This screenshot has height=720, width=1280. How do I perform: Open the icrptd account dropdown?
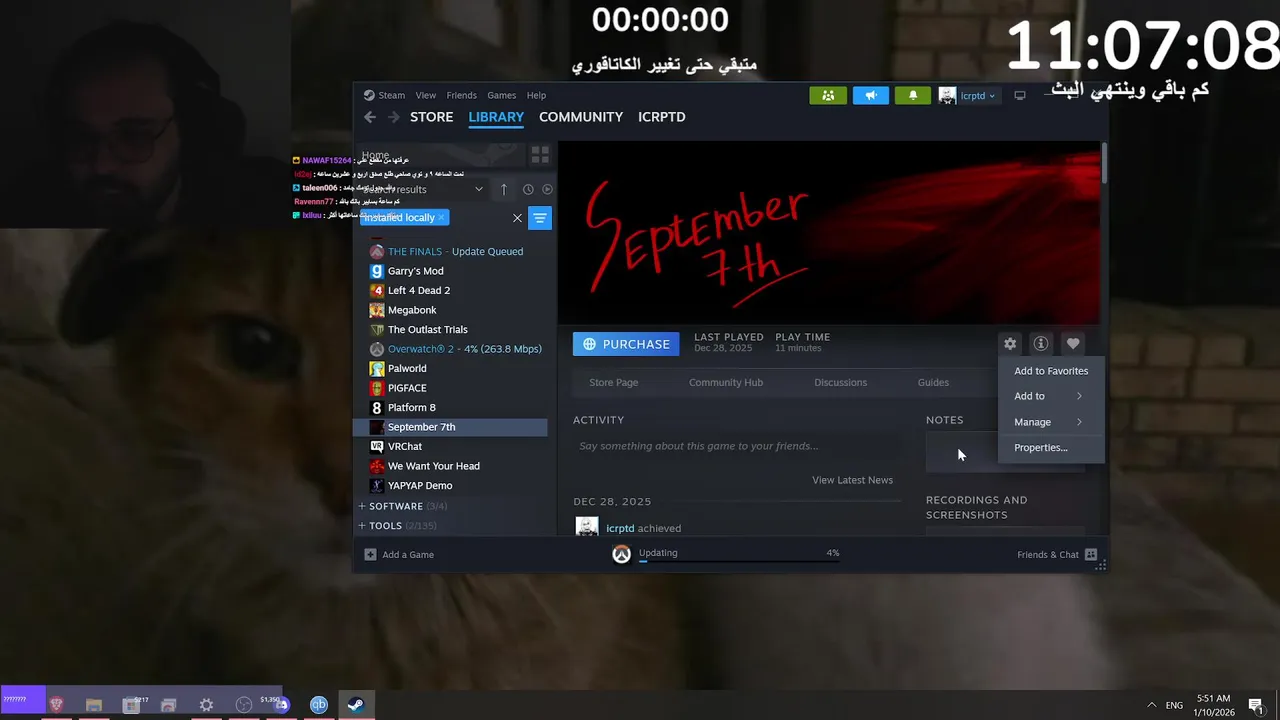(x=977, y=95)
